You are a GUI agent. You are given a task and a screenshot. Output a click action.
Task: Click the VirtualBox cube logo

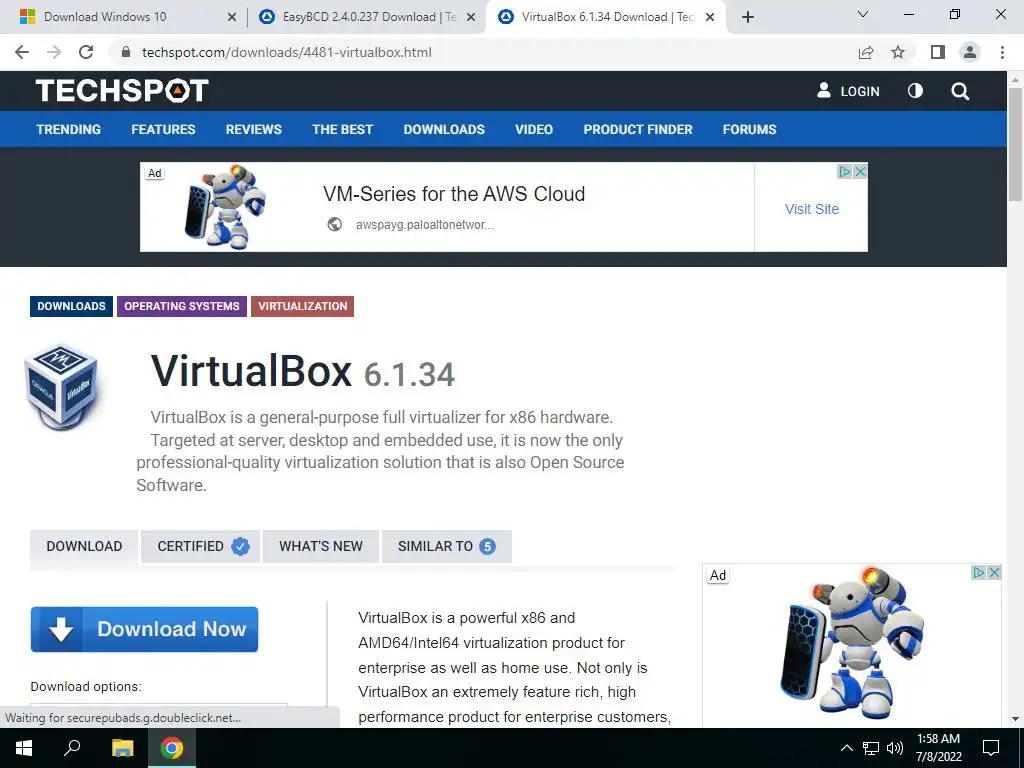(x=61, y=387)
